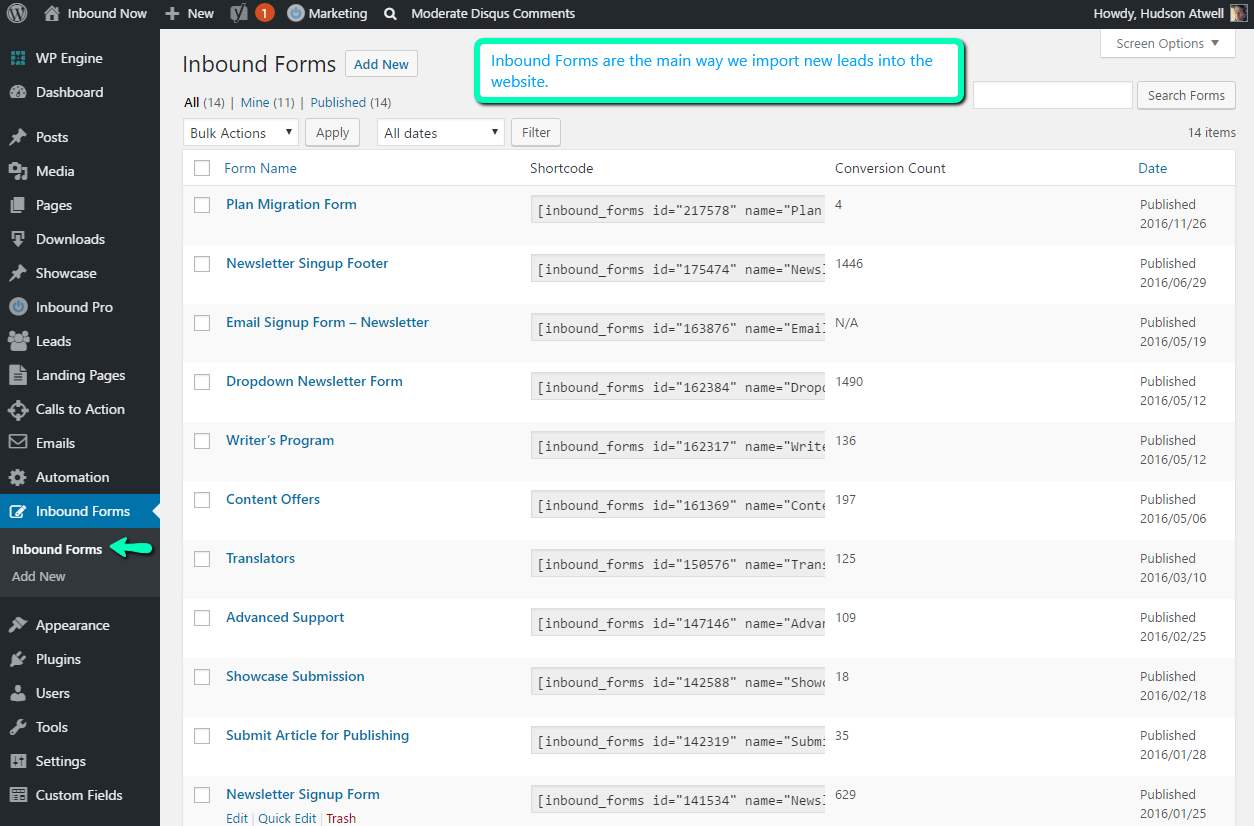Image resolution: width=1254 pixels, height=826 pixels.
Task: Click the Leads people icon
Action: pyautogui.click(x=18, y=341)
